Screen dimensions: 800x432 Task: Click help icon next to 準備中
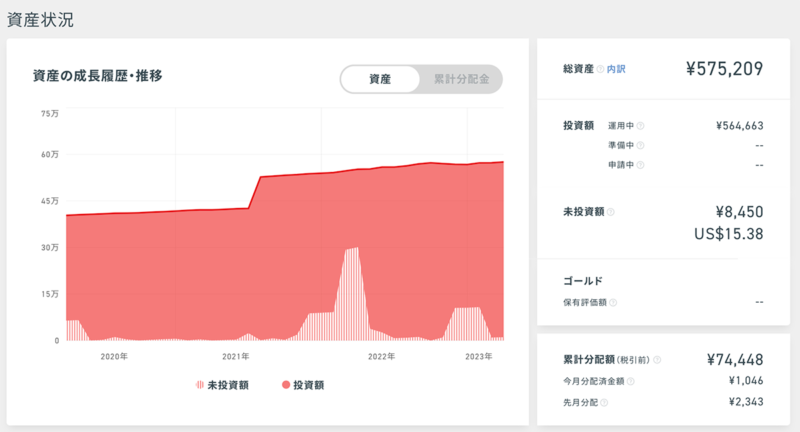pos(640,145)
